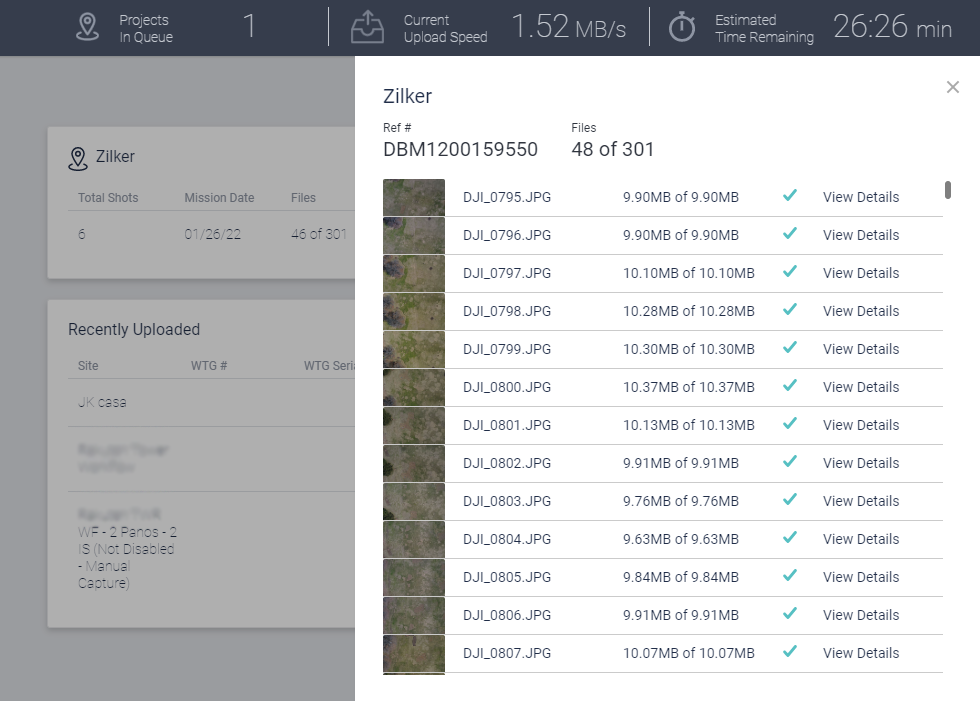Open the DJI_0797.JPG thumbnail

click(414, 274)
